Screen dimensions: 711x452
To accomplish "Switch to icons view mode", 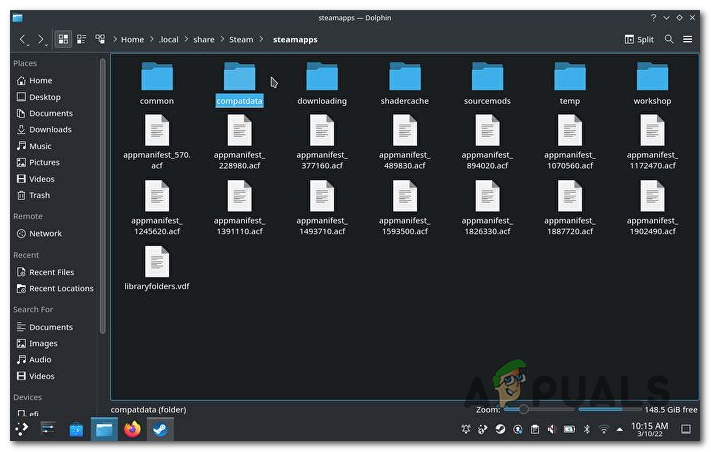I will (x=64, y=39).
